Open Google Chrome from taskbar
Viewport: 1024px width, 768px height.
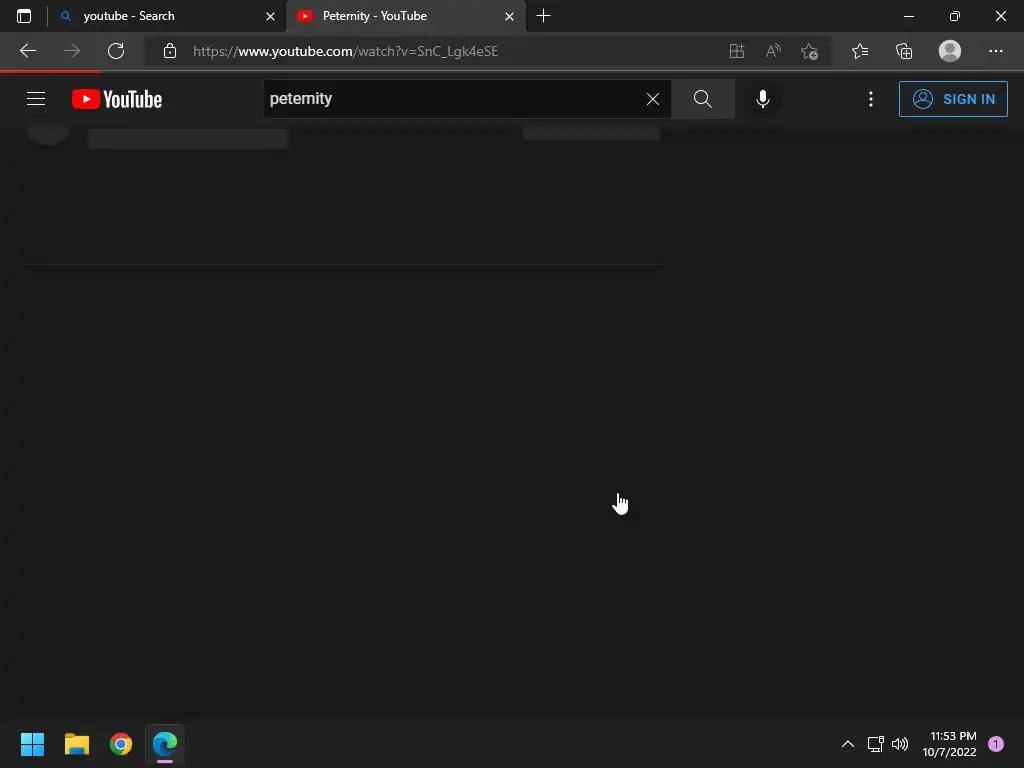[121, 744]
